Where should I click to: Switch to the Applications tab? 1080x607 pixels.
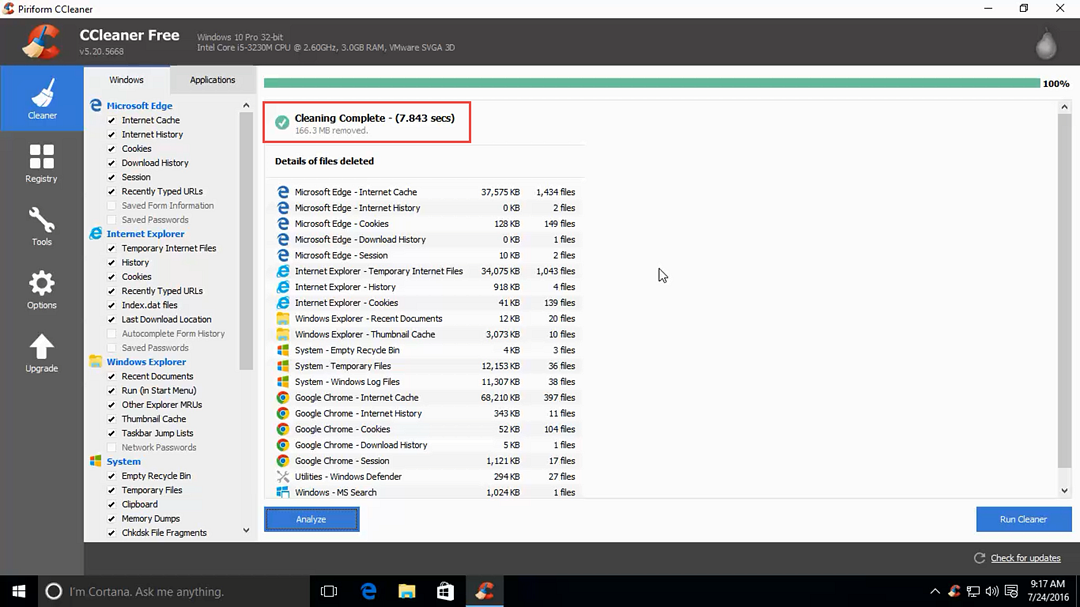click(x=213, y=80)
